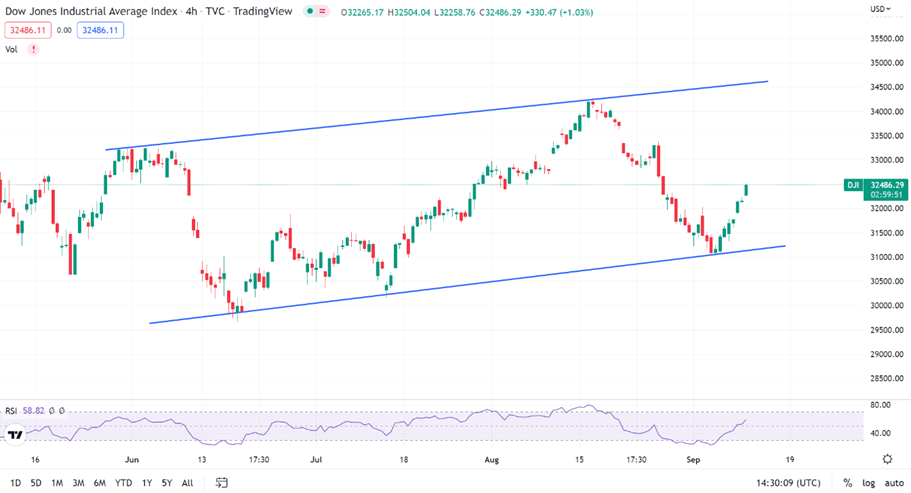This screenshot has height=493, width=911.
Task: Click the Jul date label on time axis
Action: [x=315, y=459]
